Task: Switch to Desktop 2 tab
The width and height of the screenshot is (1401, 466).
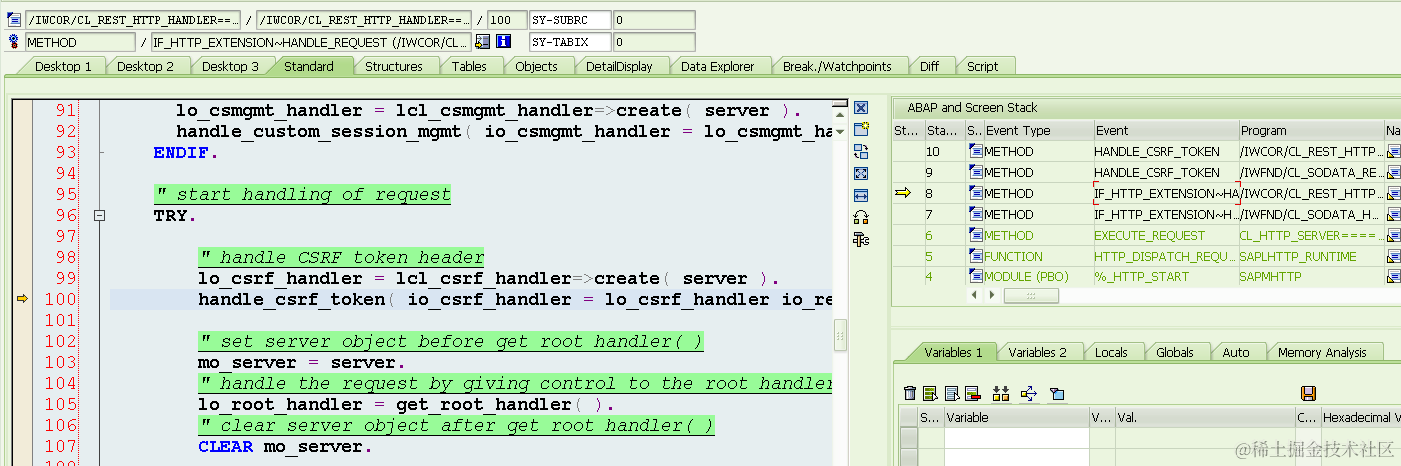Action: 146,66
